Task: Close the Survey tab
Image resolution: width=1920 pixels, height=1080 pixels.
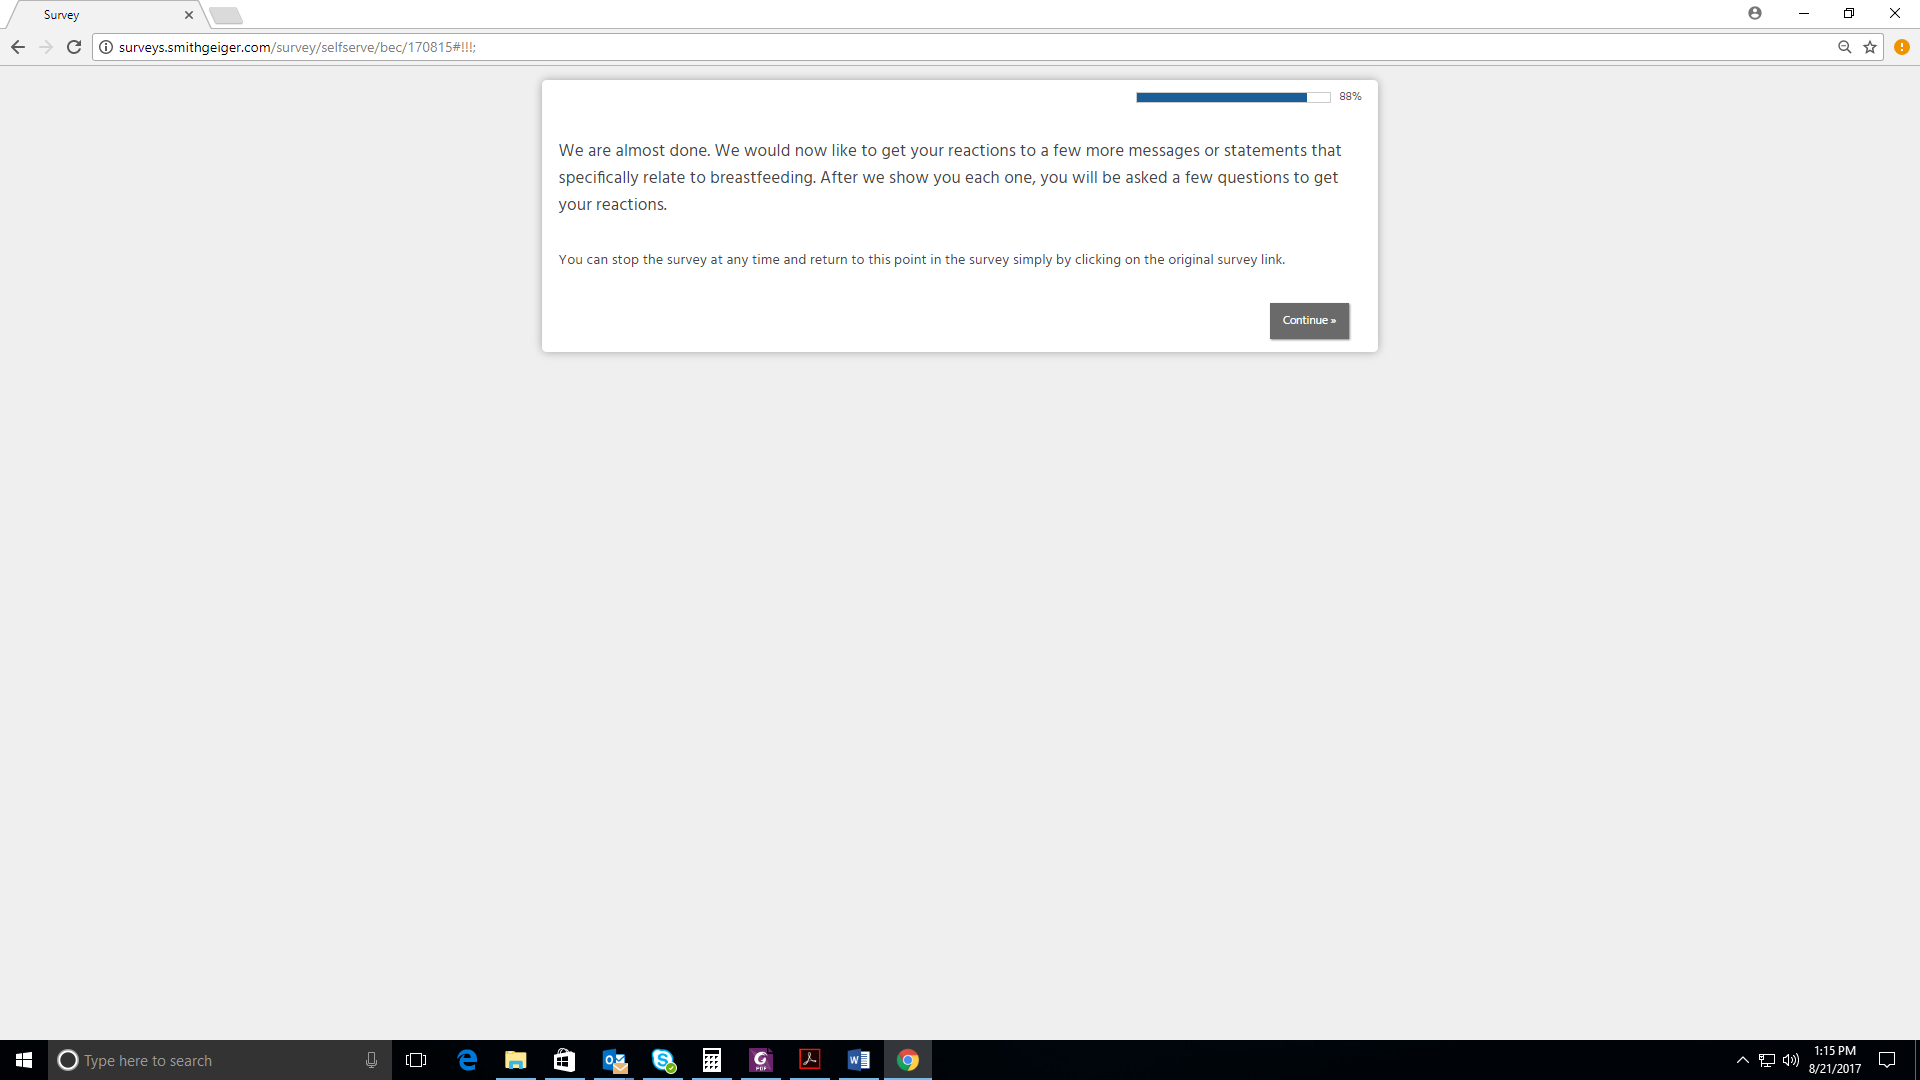Action: click(189, 15)
